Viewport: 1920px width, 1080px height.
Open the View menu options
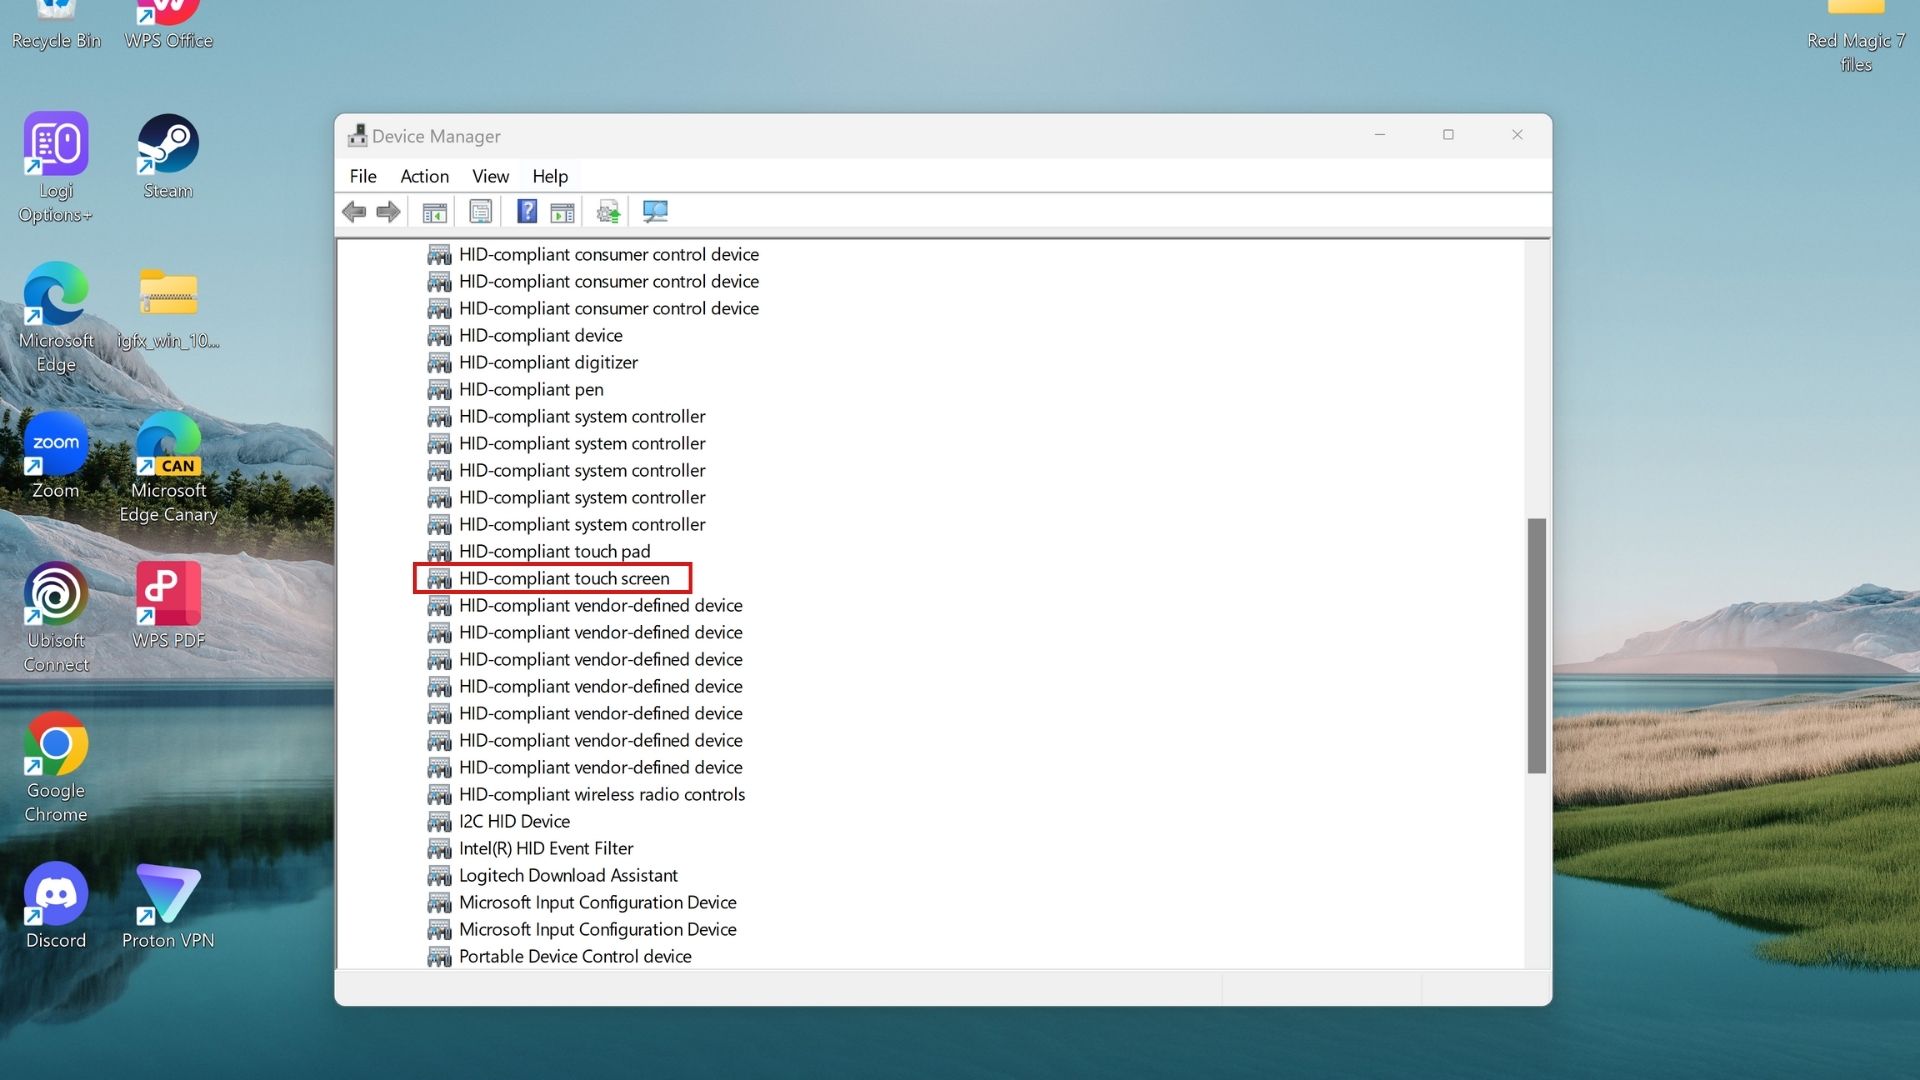point(489,175)
